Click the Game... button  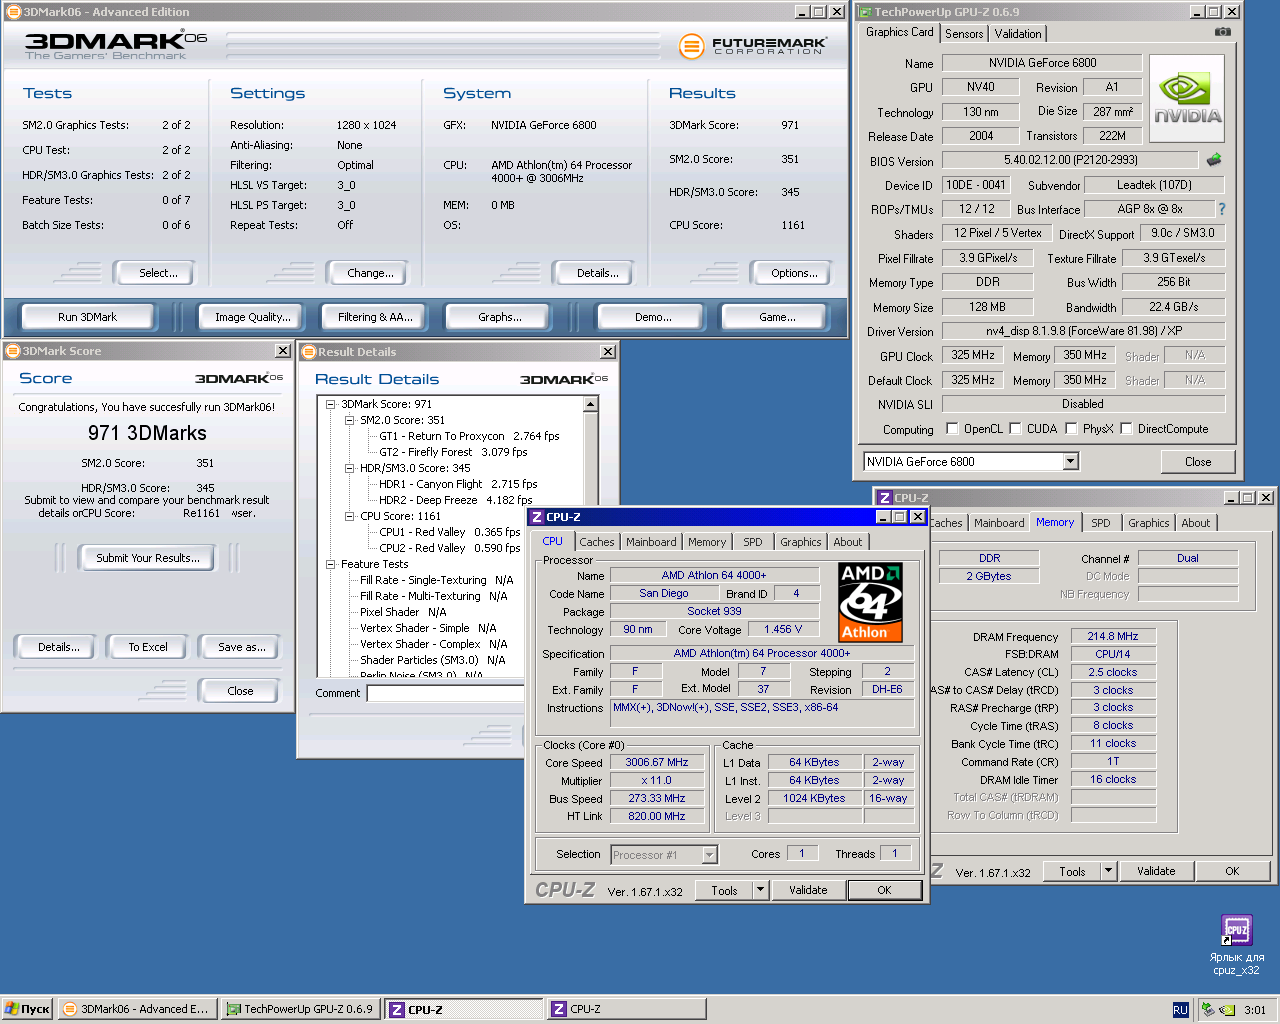pos(777,317)
